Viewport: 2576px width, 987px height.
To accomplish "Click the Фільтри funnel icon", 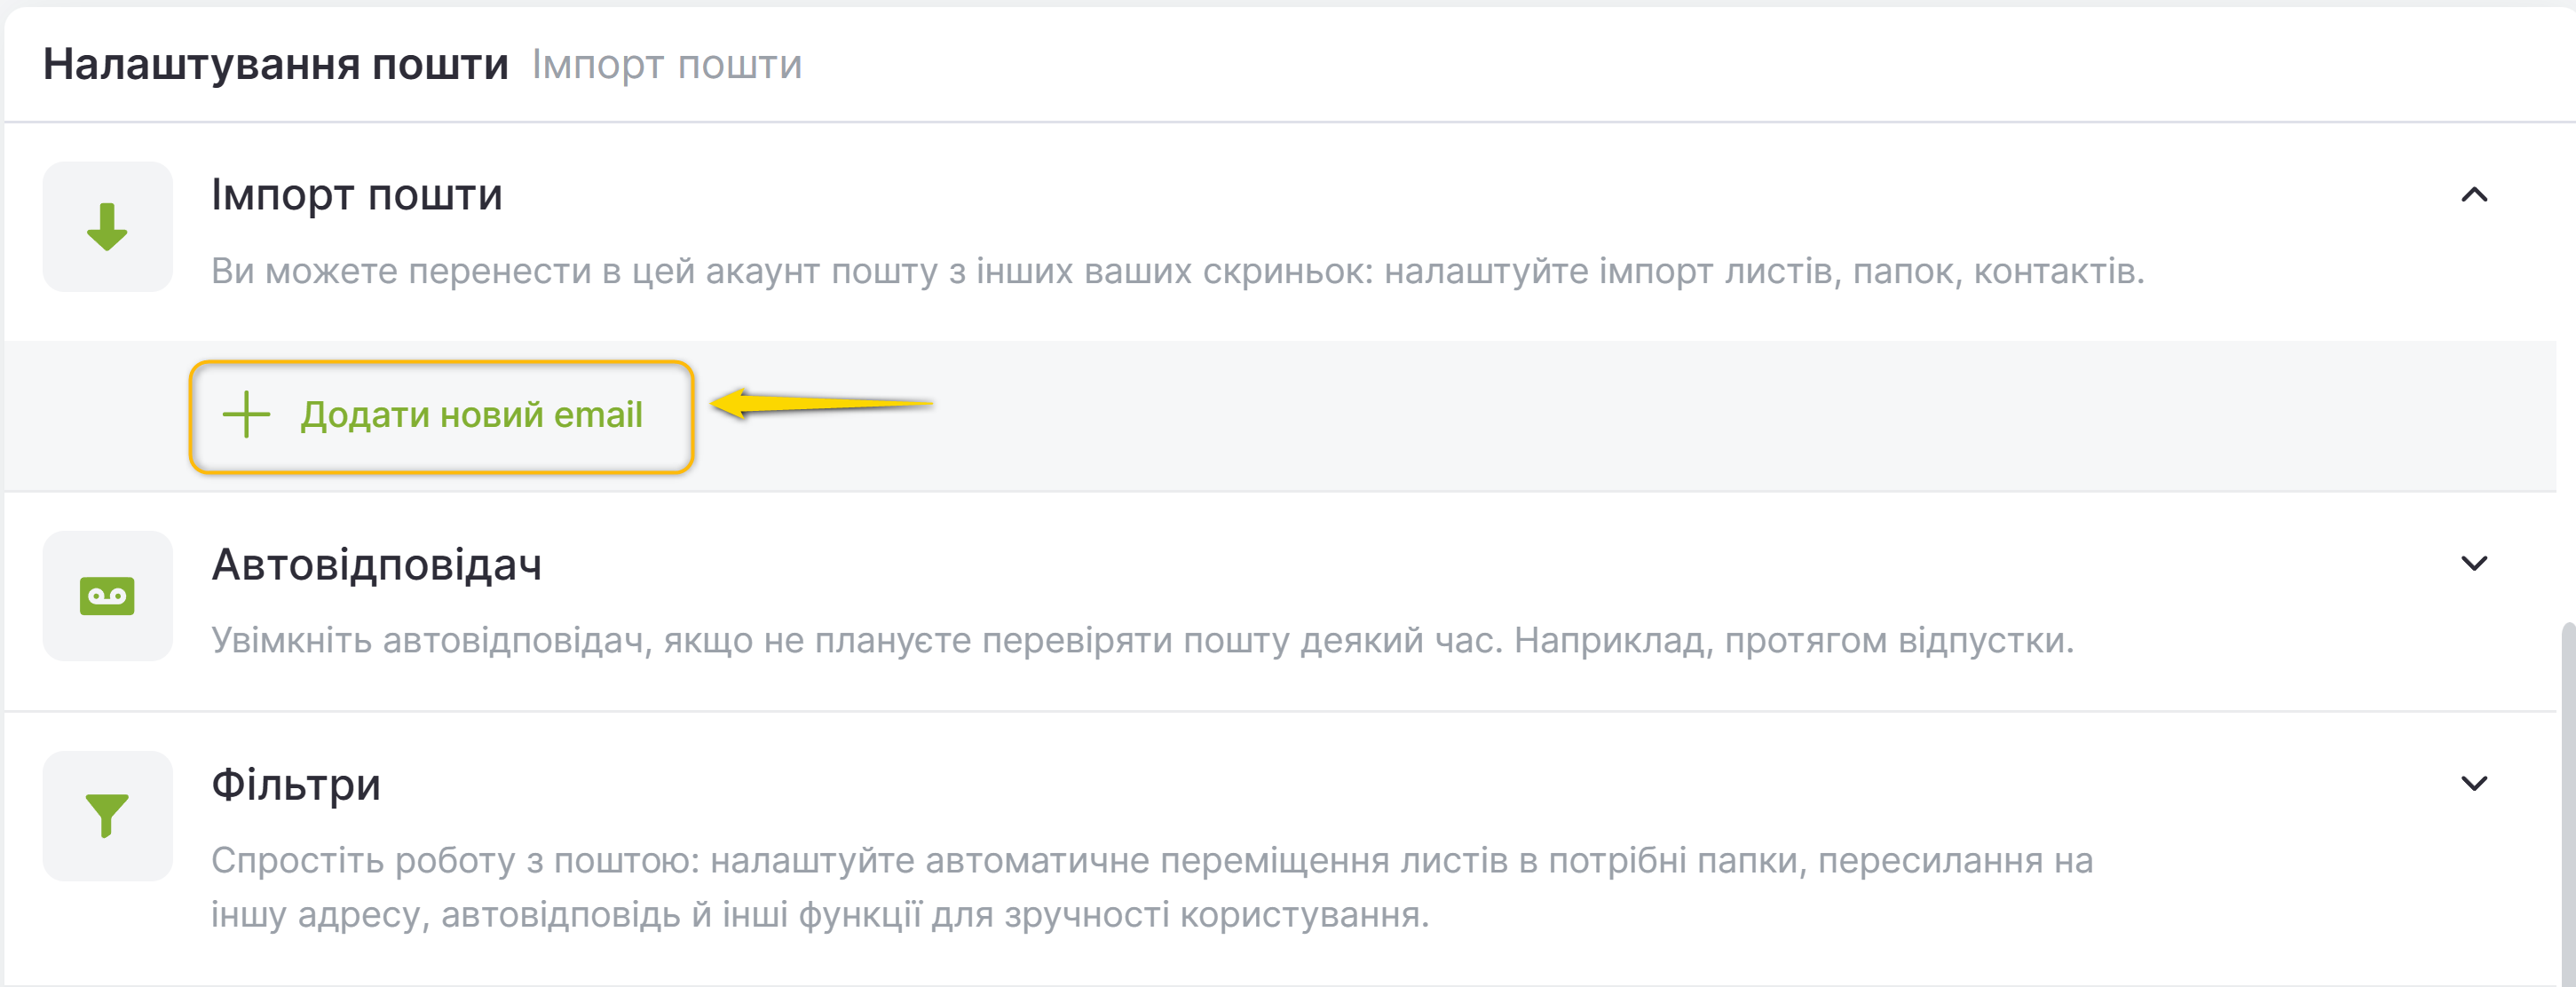I will click(107, 816).
